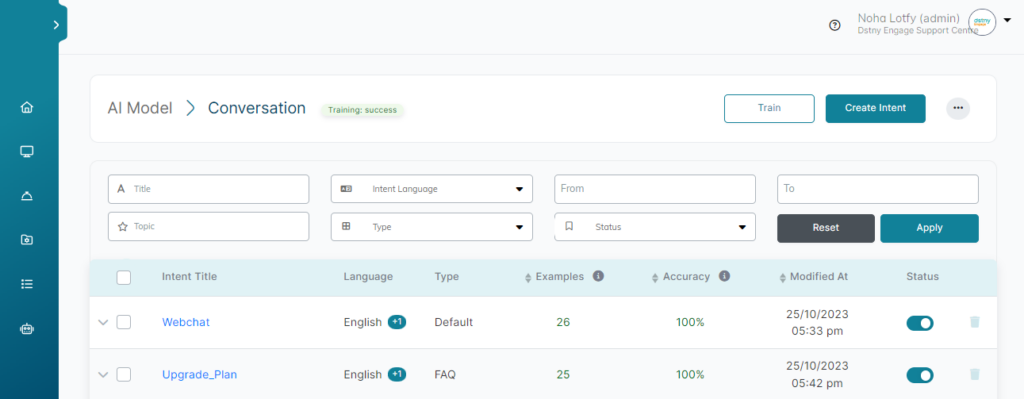
Task: Open the Upgrade_Plan intent link
Action: (199, 375)
